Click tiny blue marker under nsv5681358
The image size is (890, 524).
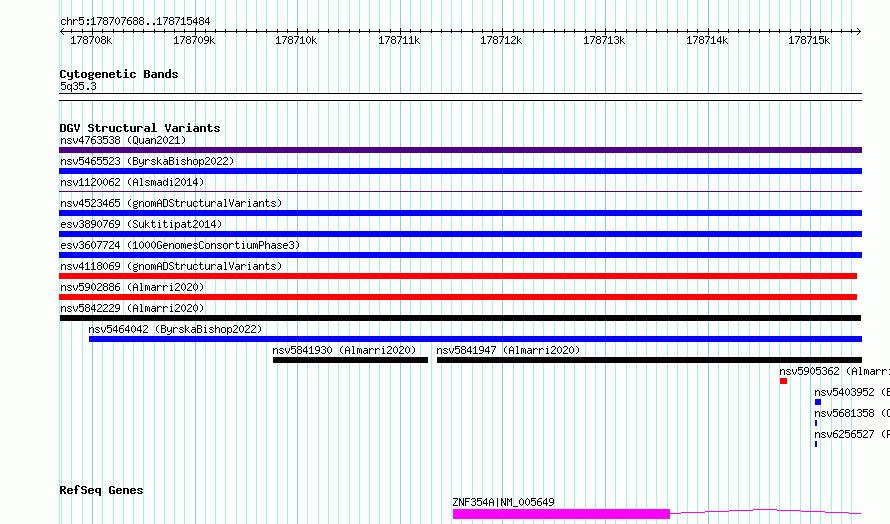[x=816, y=423]
